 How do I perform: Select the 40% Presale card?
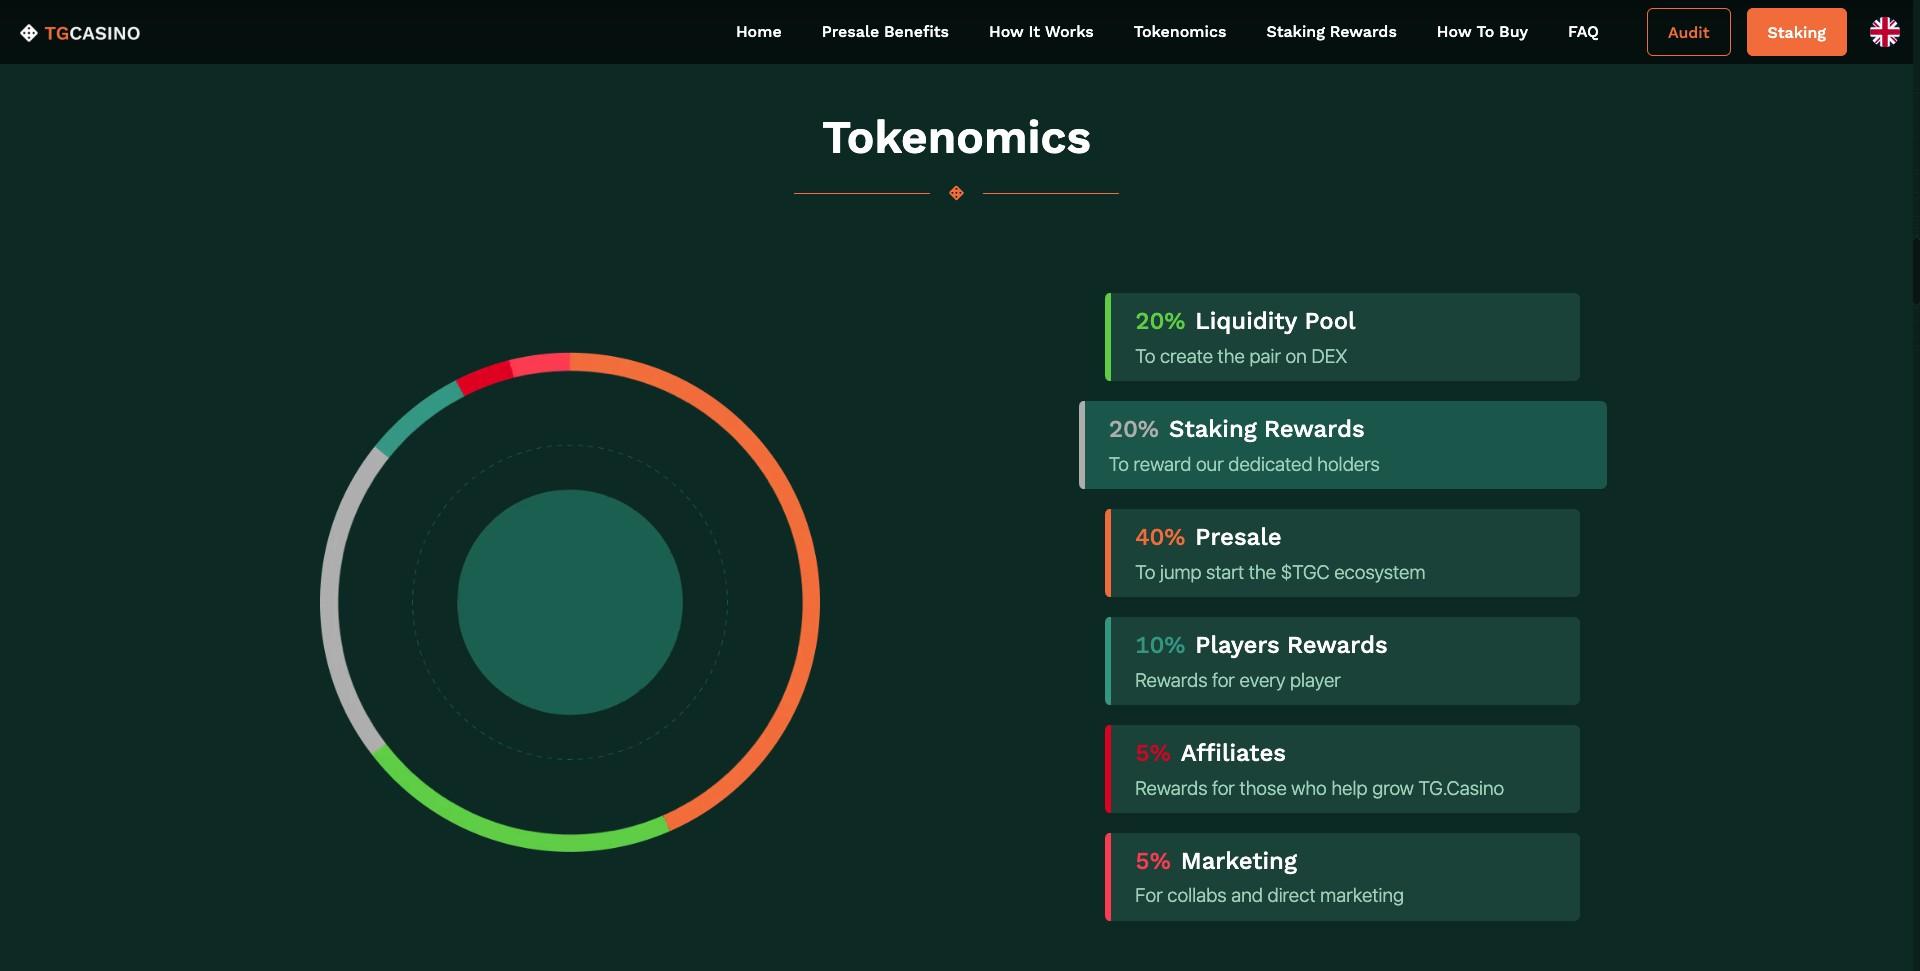[1342, 553]
